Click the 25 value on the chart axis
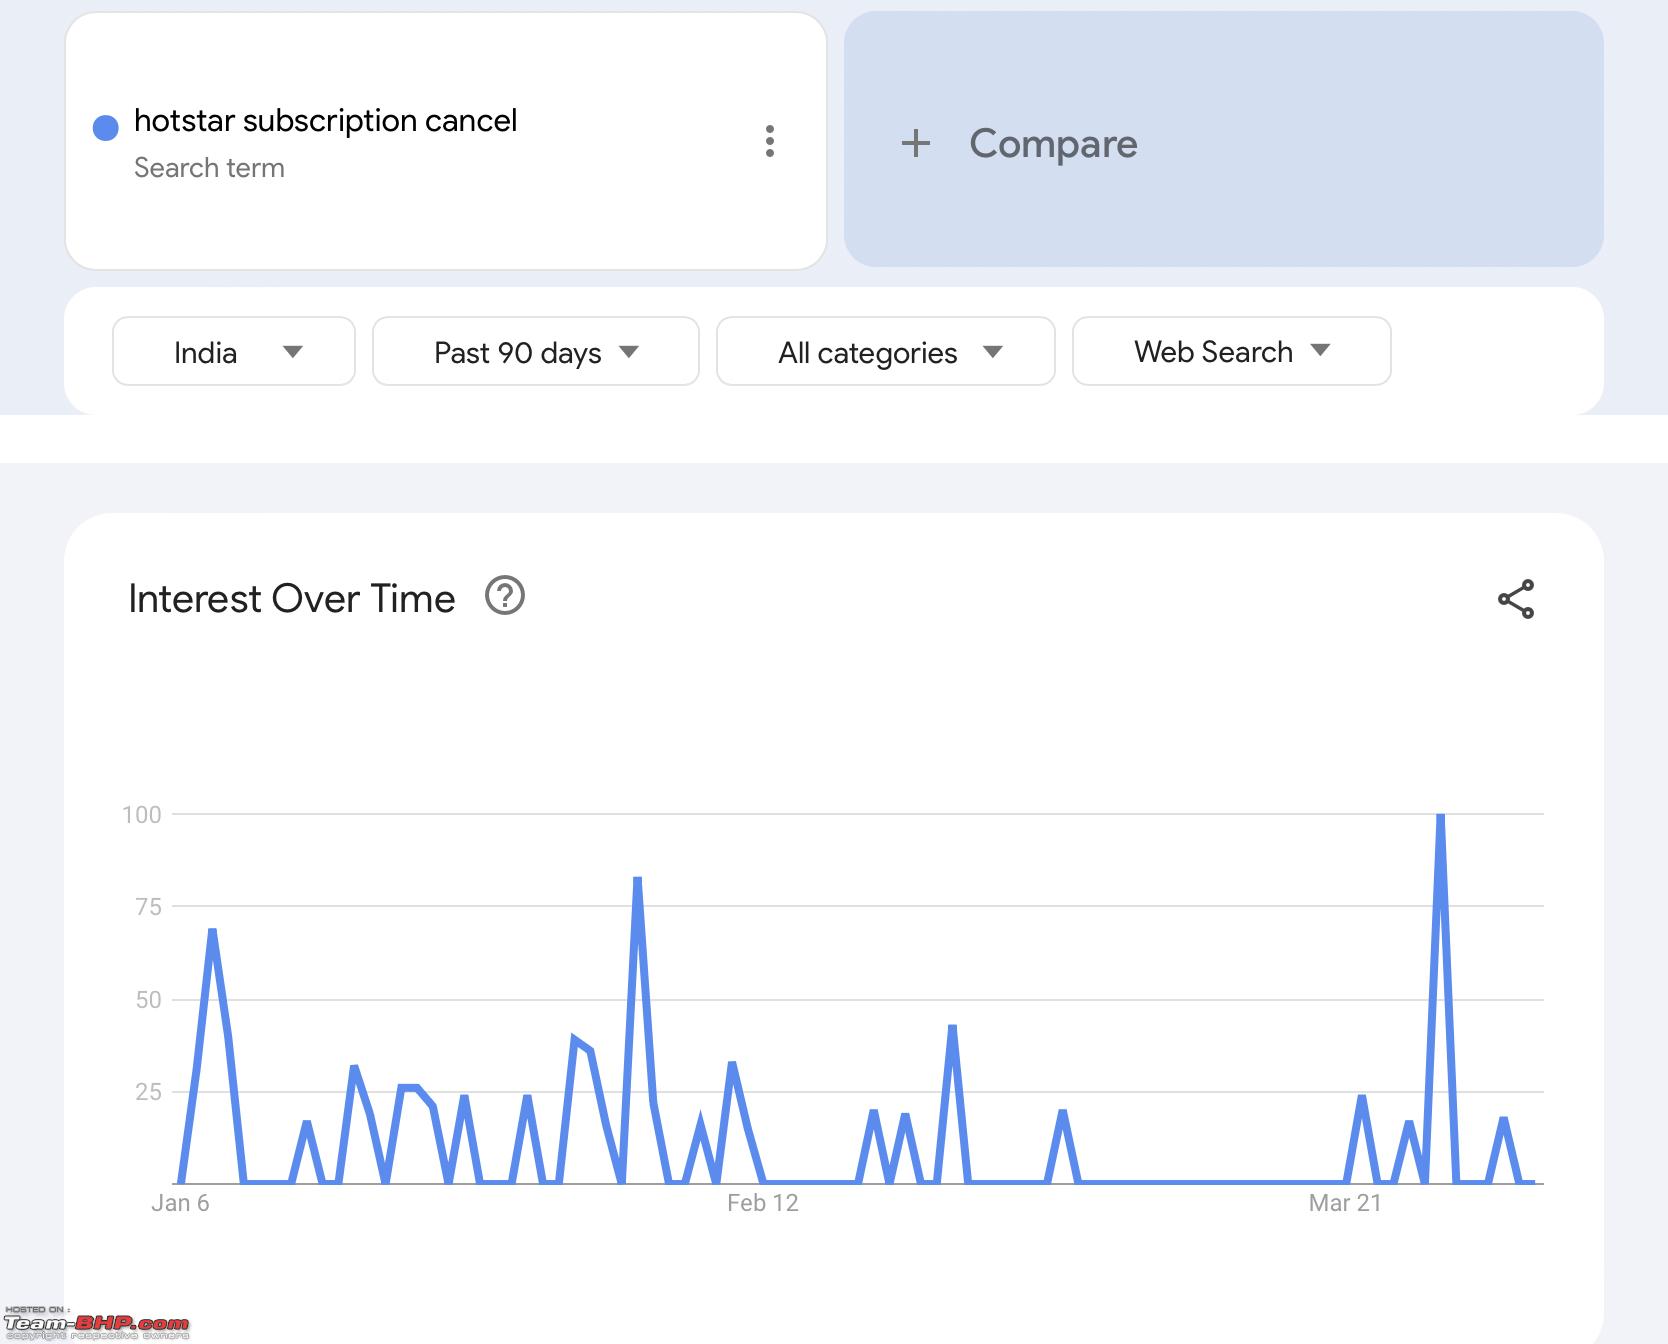 148,1092
